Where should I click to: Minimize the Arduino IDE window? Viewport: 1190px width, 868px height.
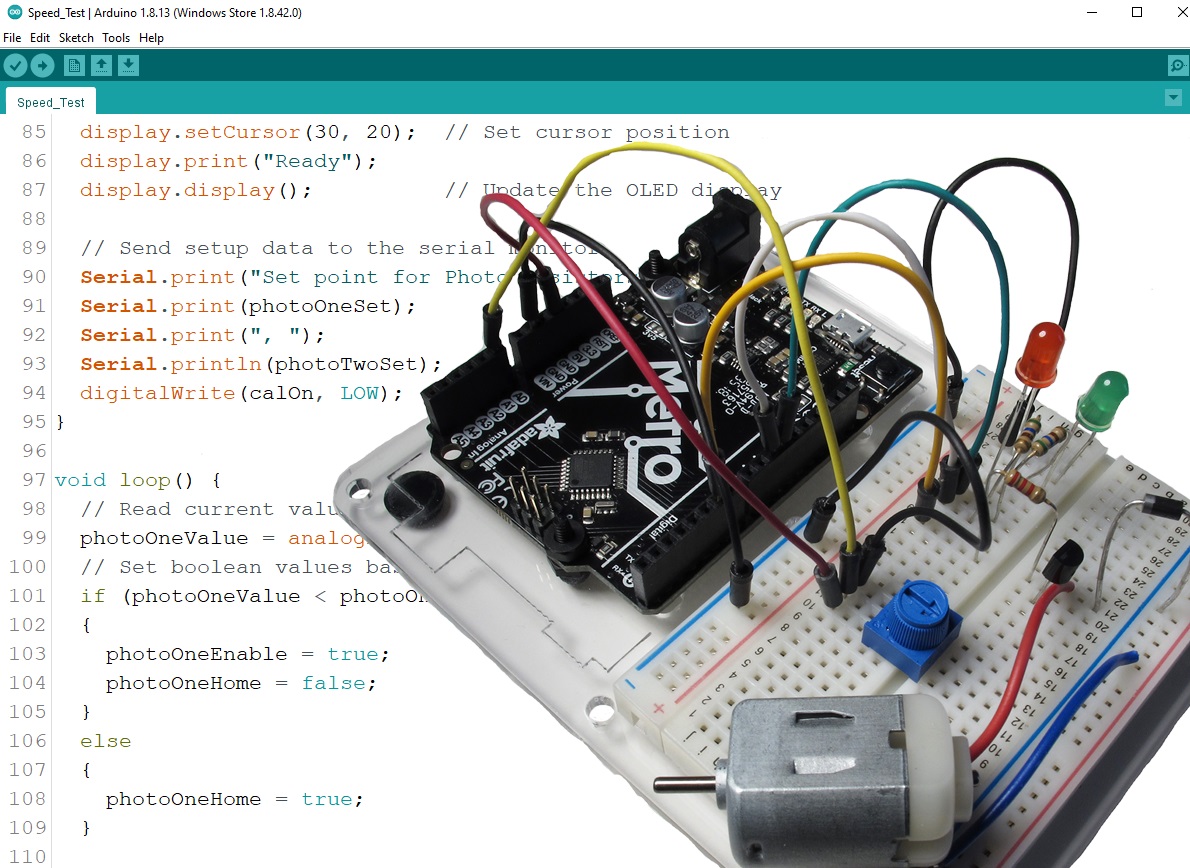(1091, 12)
